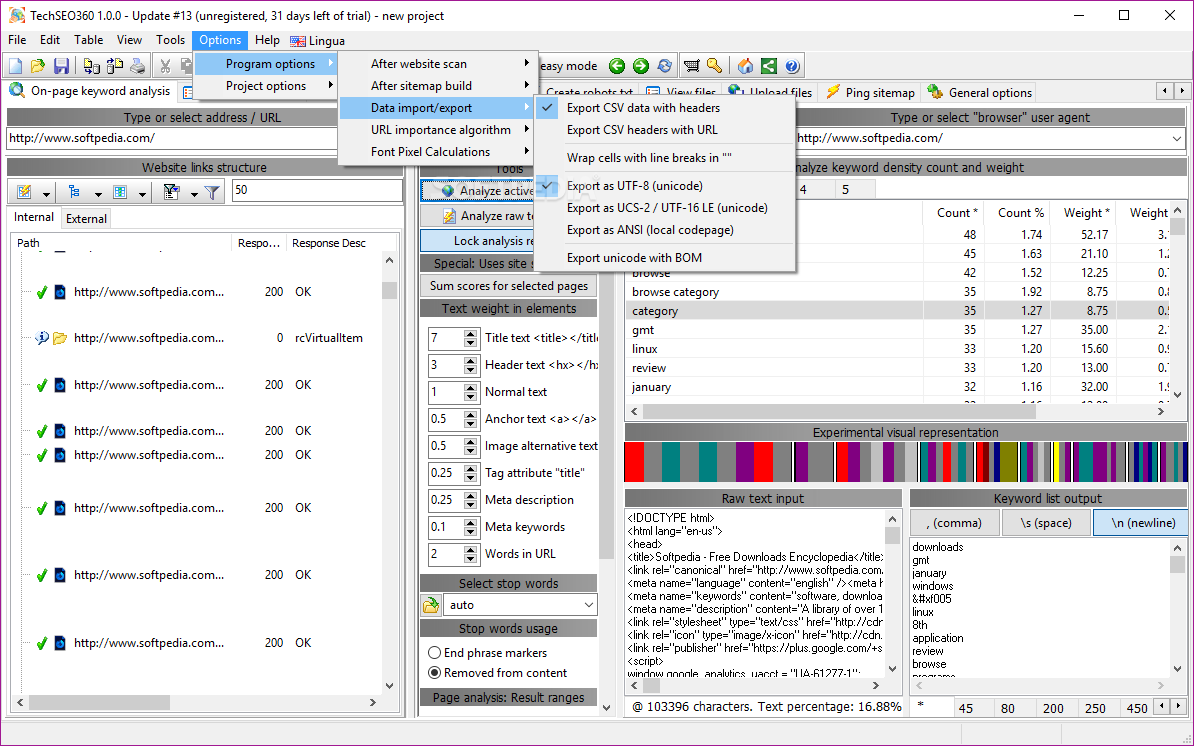Screen dimensions: 1194x746
Task: Click the Open project folder icon
Action: click(x=37, y=66)
